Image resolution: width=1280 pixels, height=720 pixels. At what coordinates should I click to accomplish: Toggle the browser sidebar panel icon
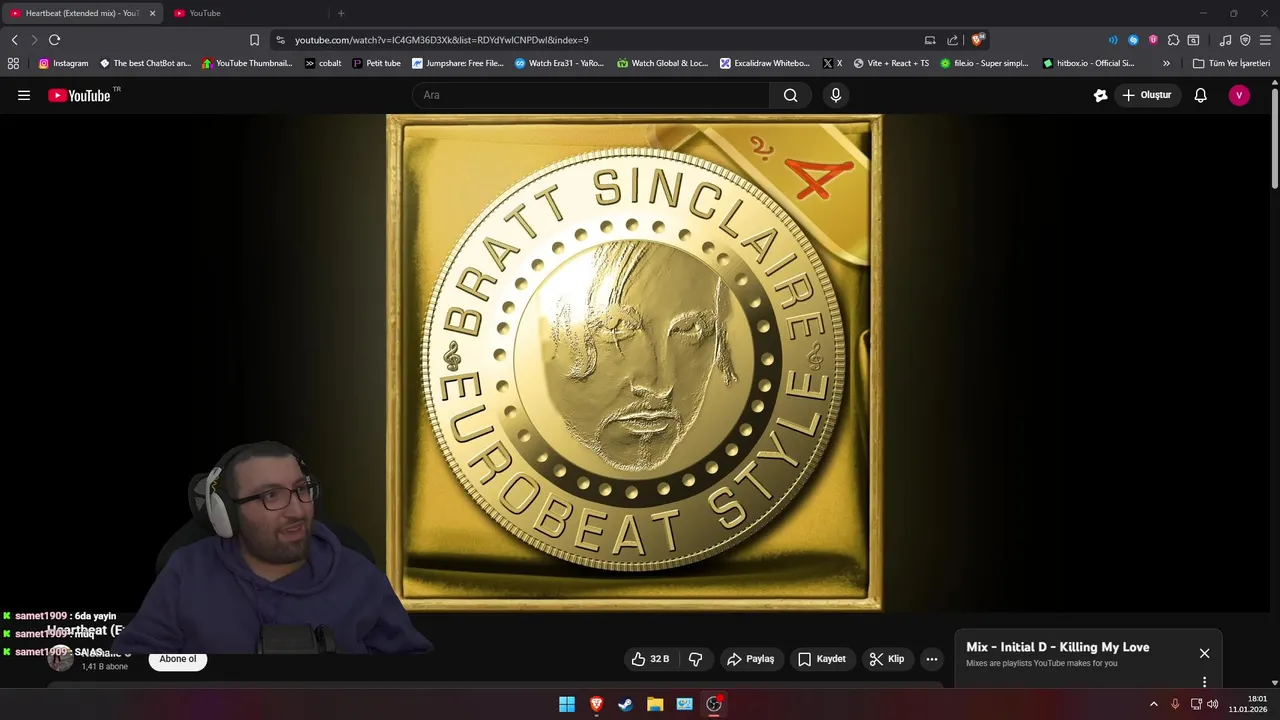[x=1193, y=40]
